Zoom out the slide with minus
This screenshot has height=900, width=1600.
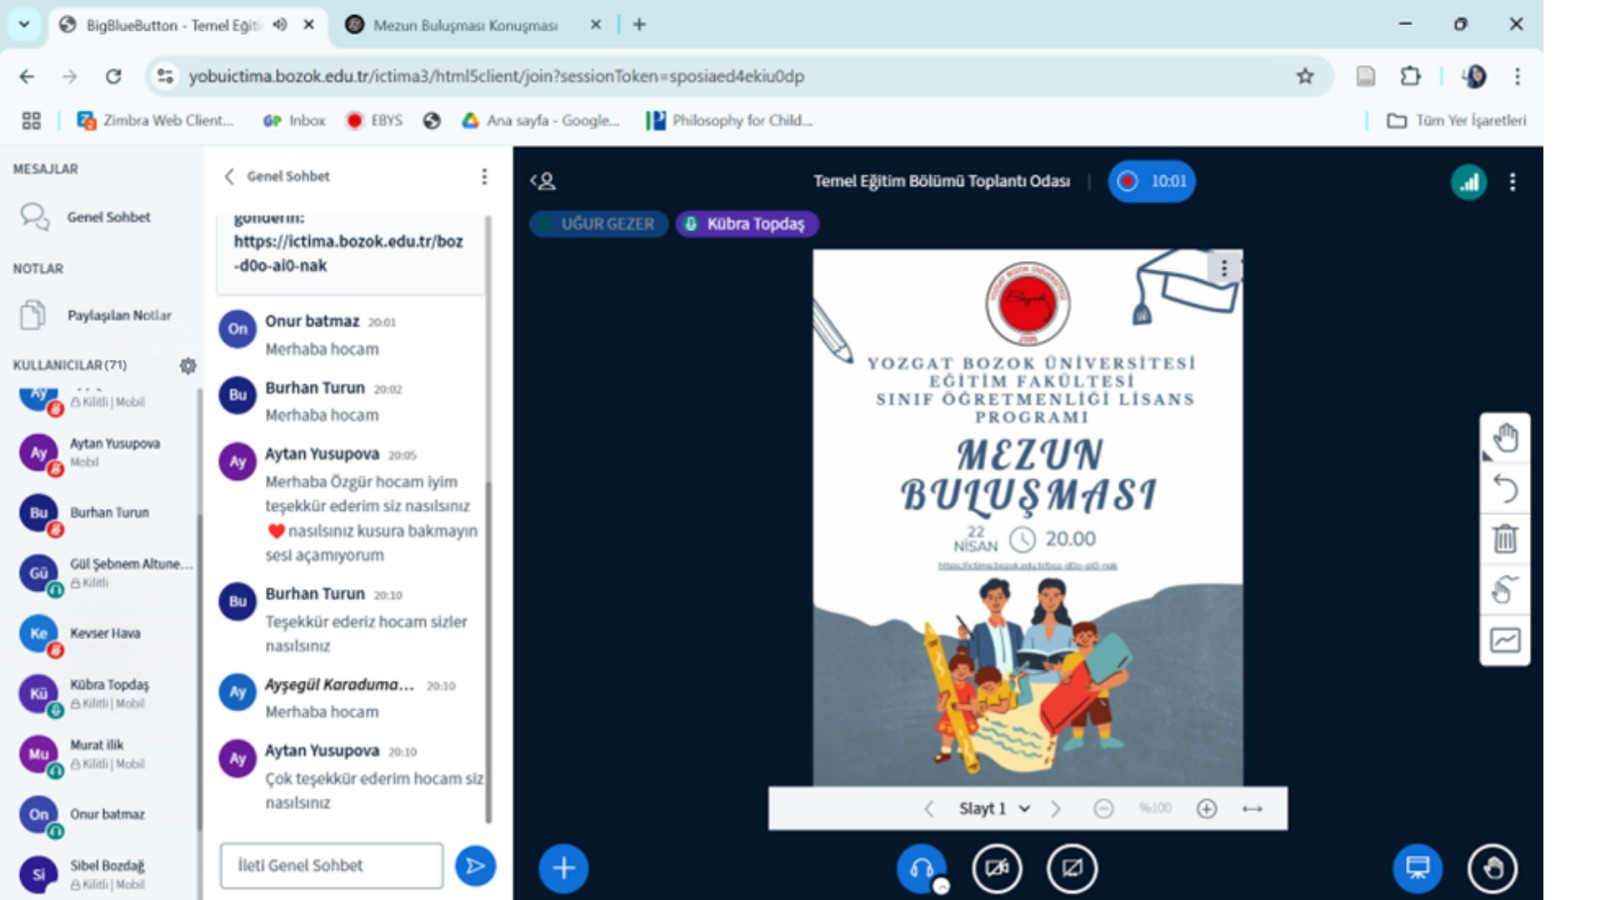(x=1103, y=808)
